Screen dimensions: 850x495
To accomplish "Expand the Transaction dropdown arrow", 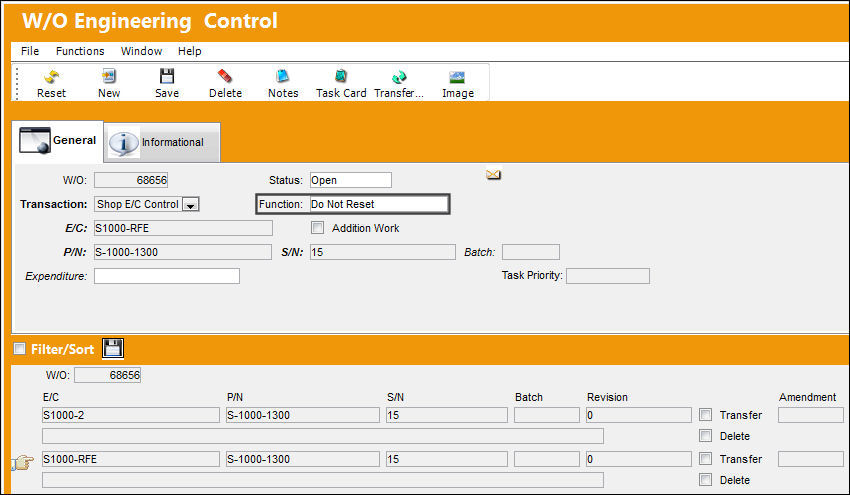I will click(191, 204).
